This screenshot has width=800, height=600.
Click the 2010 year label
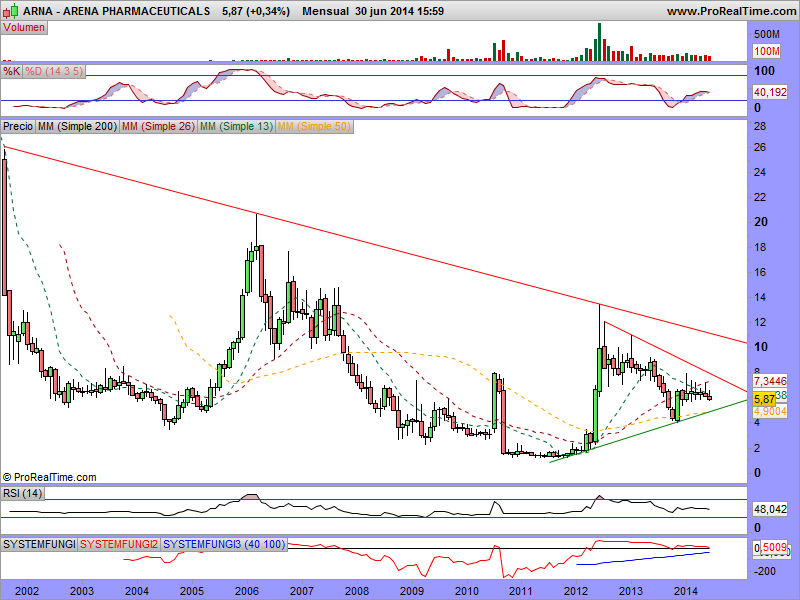[466, 591]
